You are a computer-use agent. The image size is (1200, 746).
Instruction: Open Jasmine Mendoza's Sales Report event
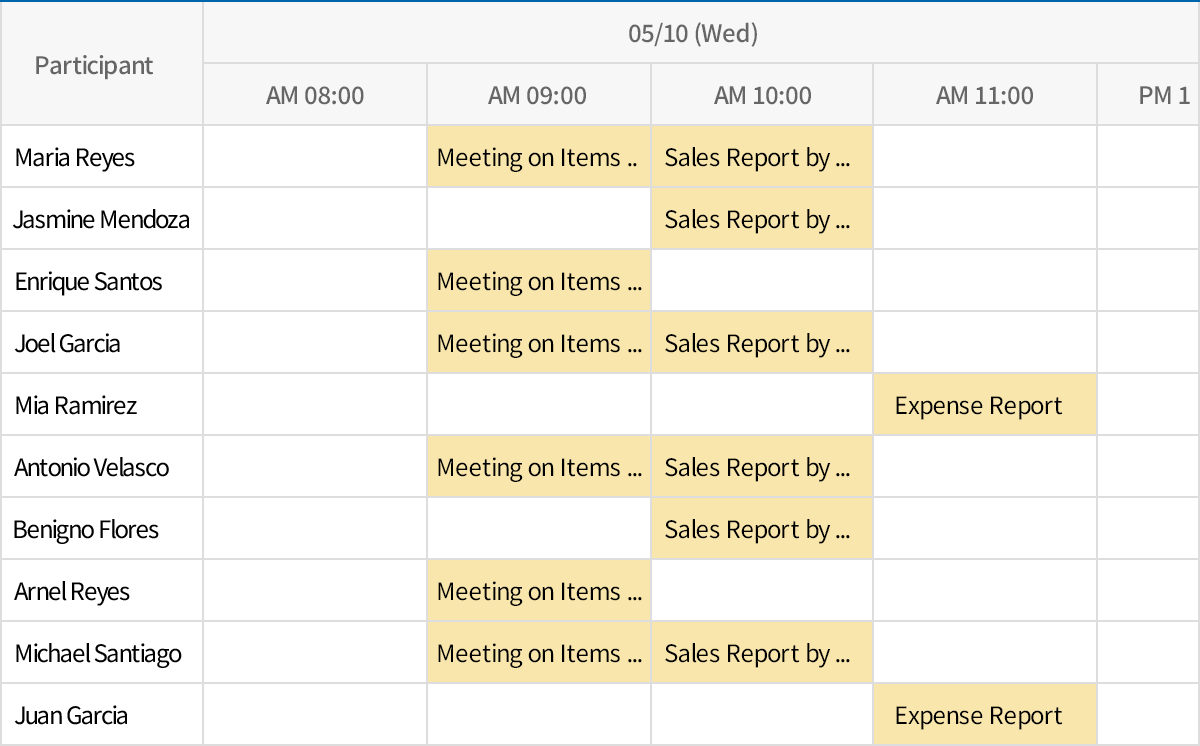tap(761, 219)
